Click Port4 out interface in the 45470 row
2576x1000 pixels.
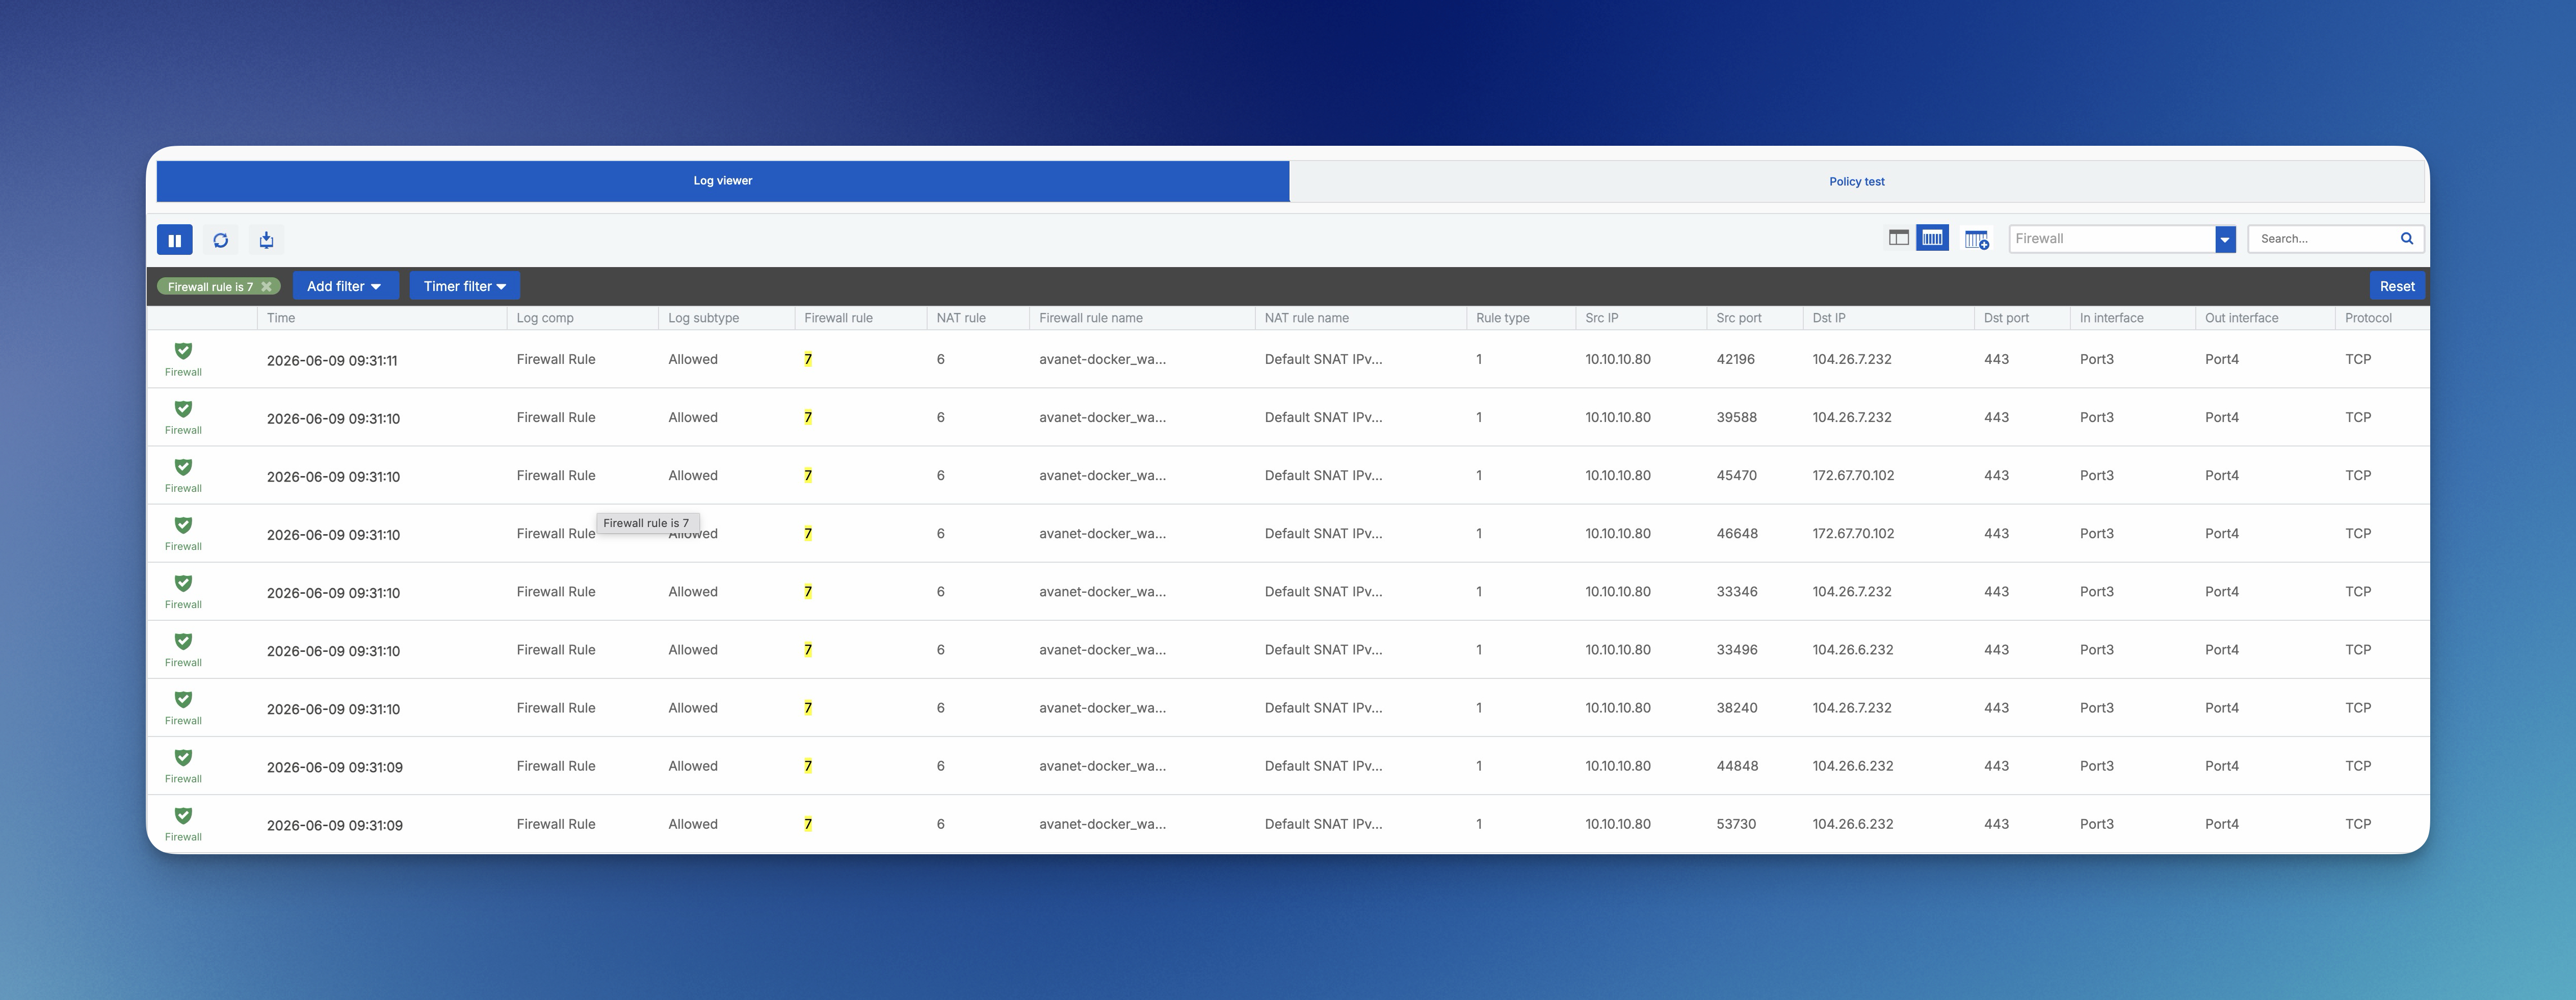point(2221,475)
